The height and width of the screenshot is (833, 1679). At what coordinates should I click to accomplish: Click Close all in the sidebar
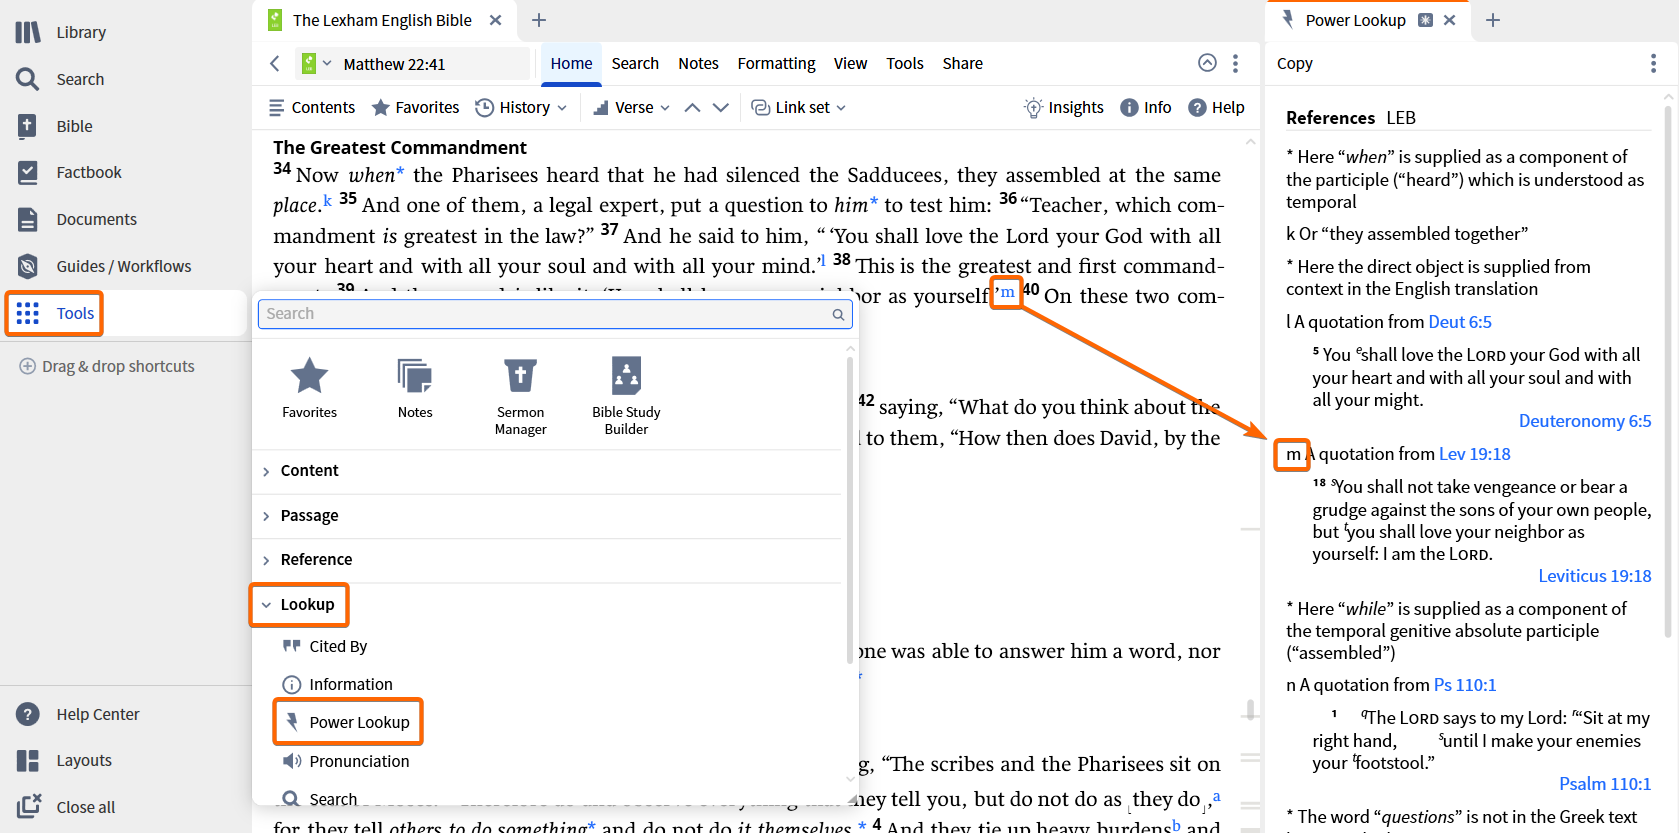click(x=65, y=807)
